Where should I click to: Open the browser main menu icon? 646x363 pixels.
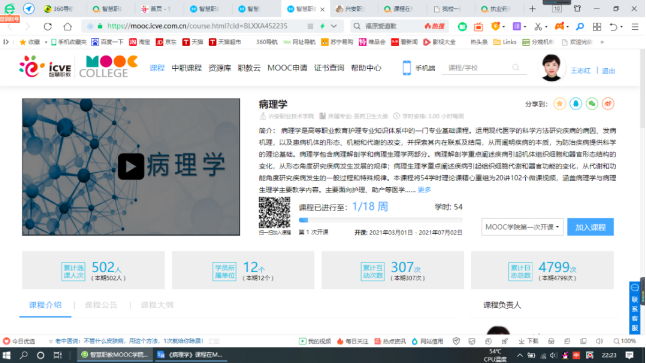click(x=635, y=27)
